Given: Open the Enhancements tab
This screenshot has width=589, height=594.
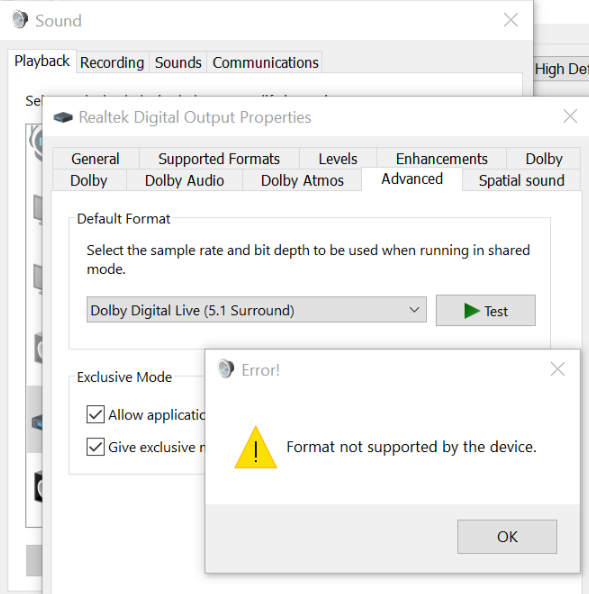Looking at the screenshot, I should (442, 159).
